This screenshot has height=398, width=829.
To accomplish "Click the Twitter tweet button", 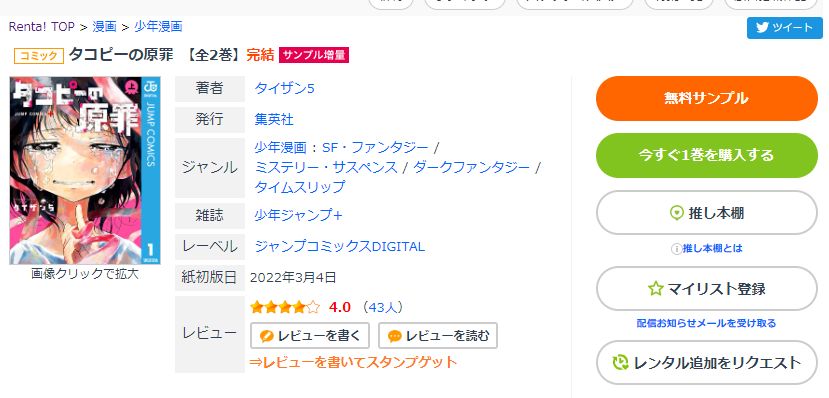I will [x=785, y=28].
